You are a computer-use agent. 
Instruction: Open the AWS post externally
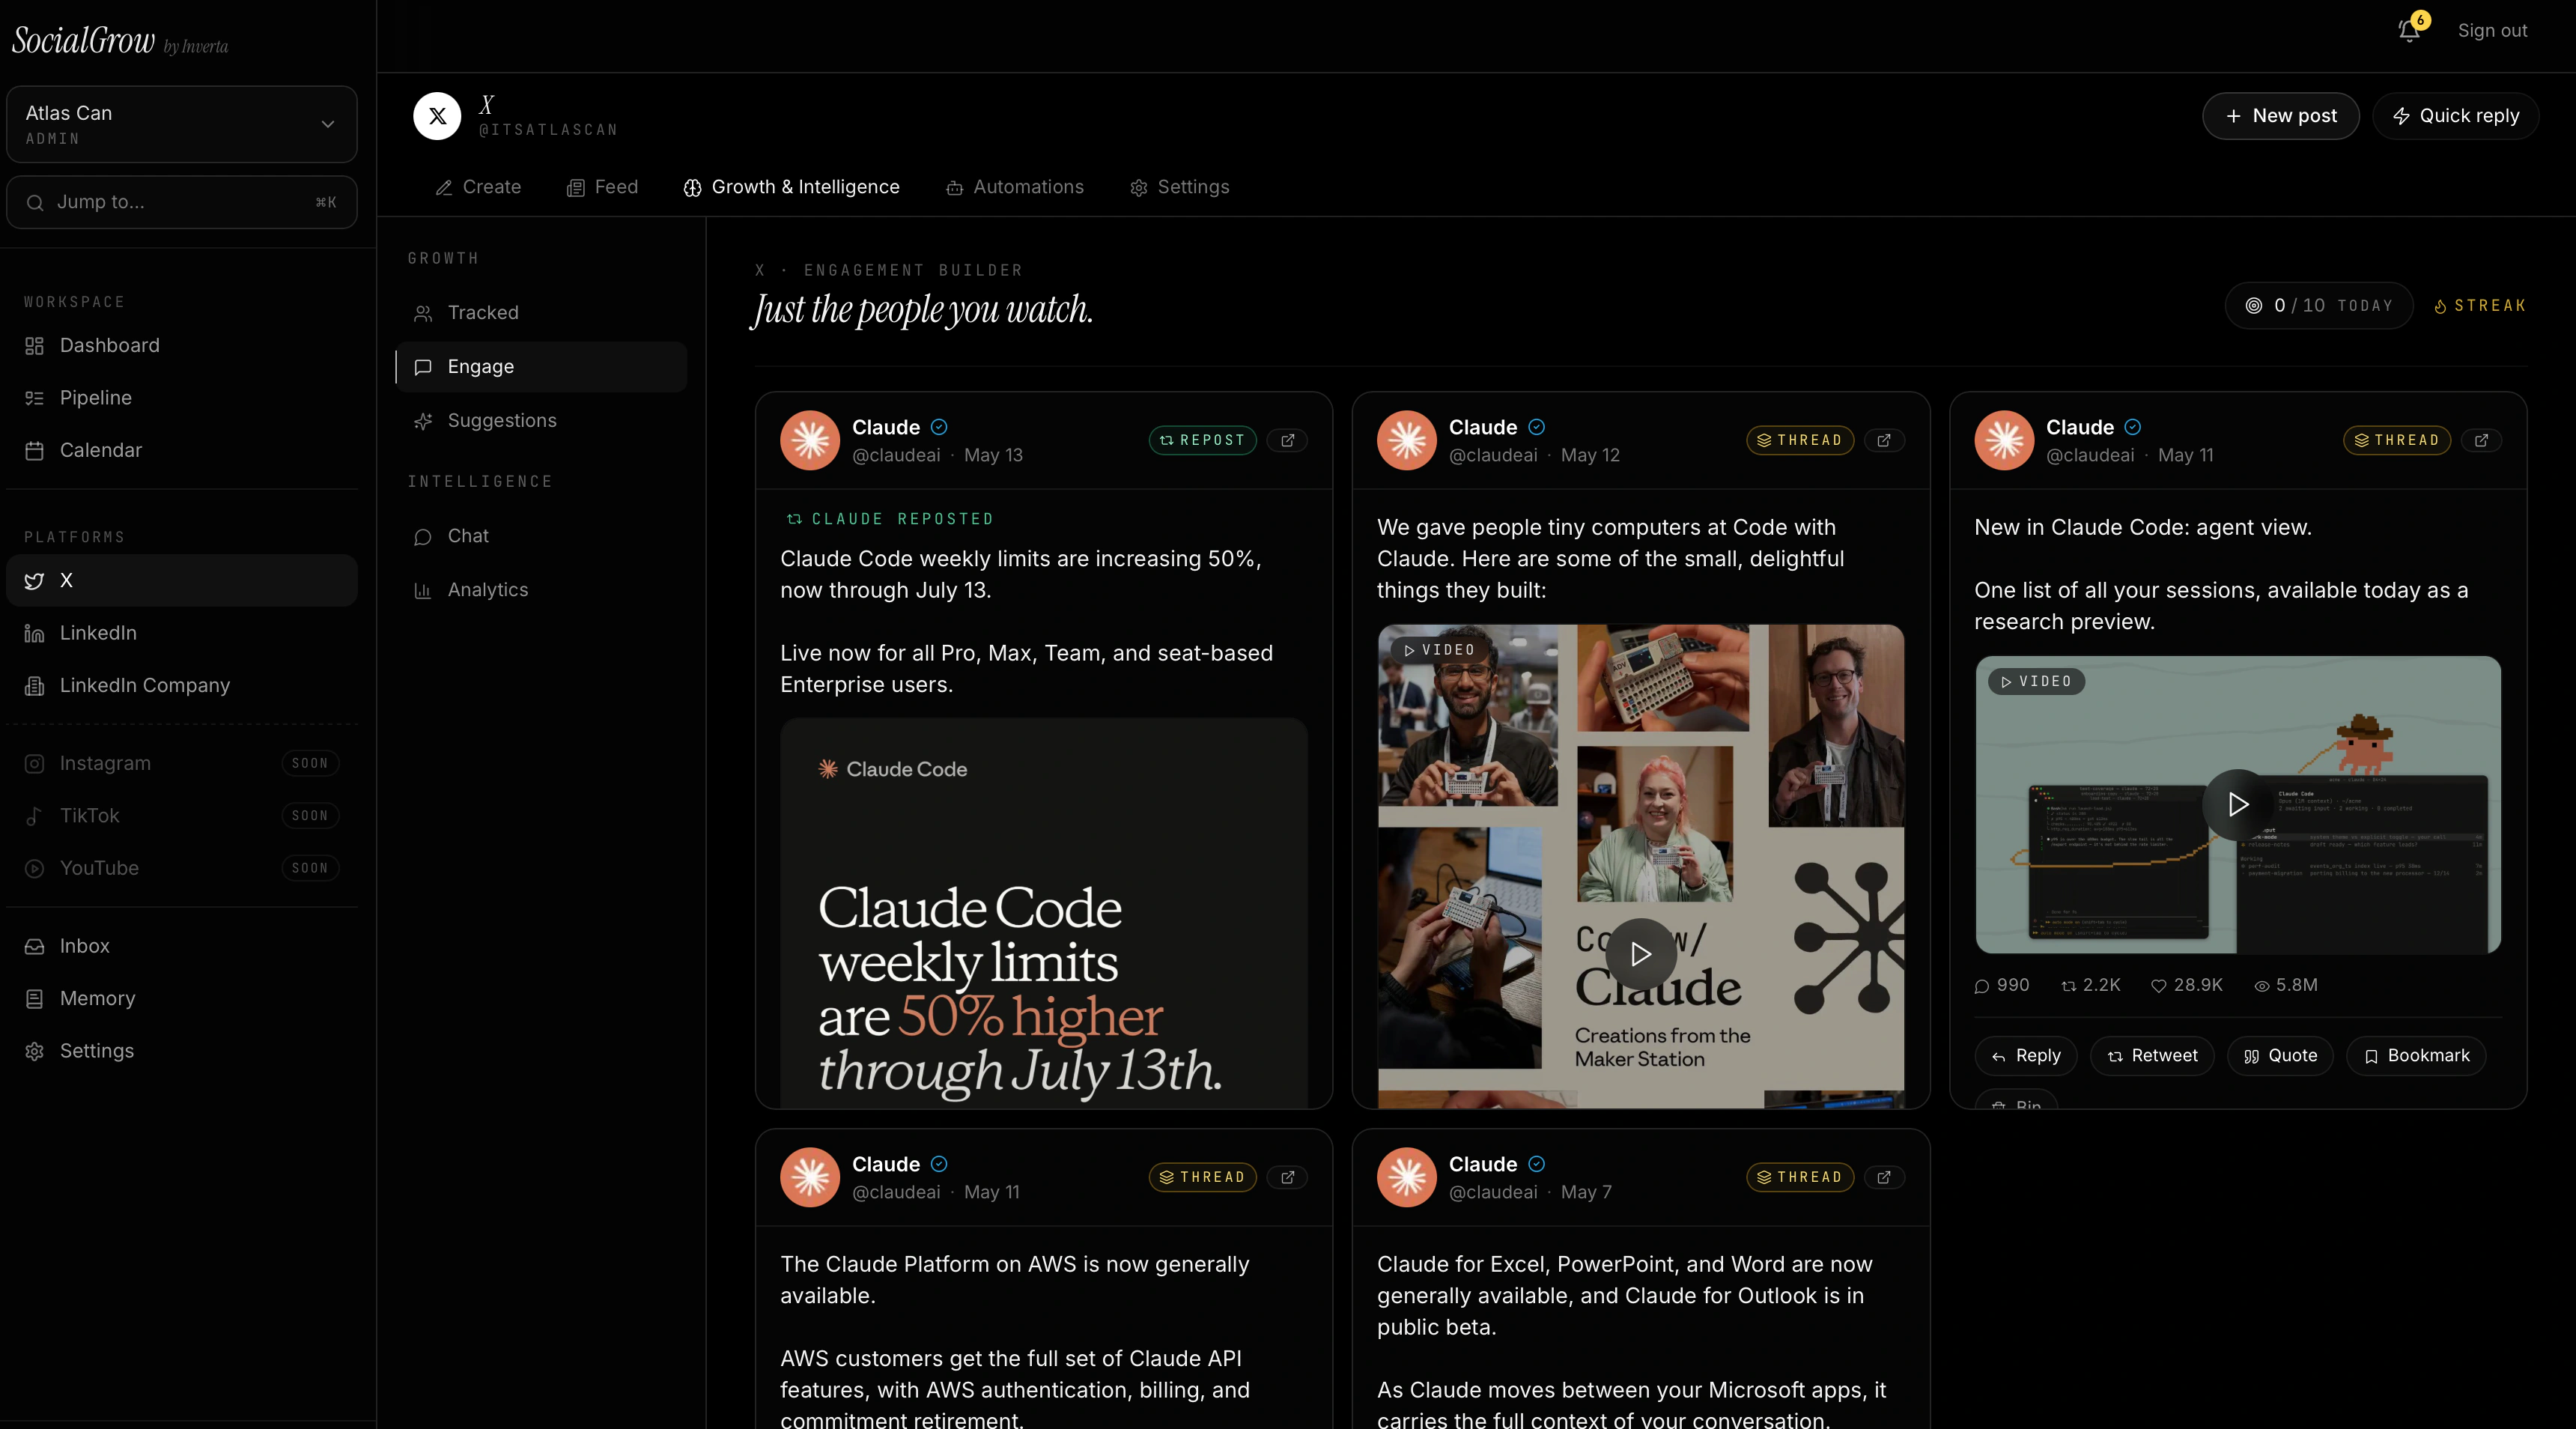tap(1287, 1177)
